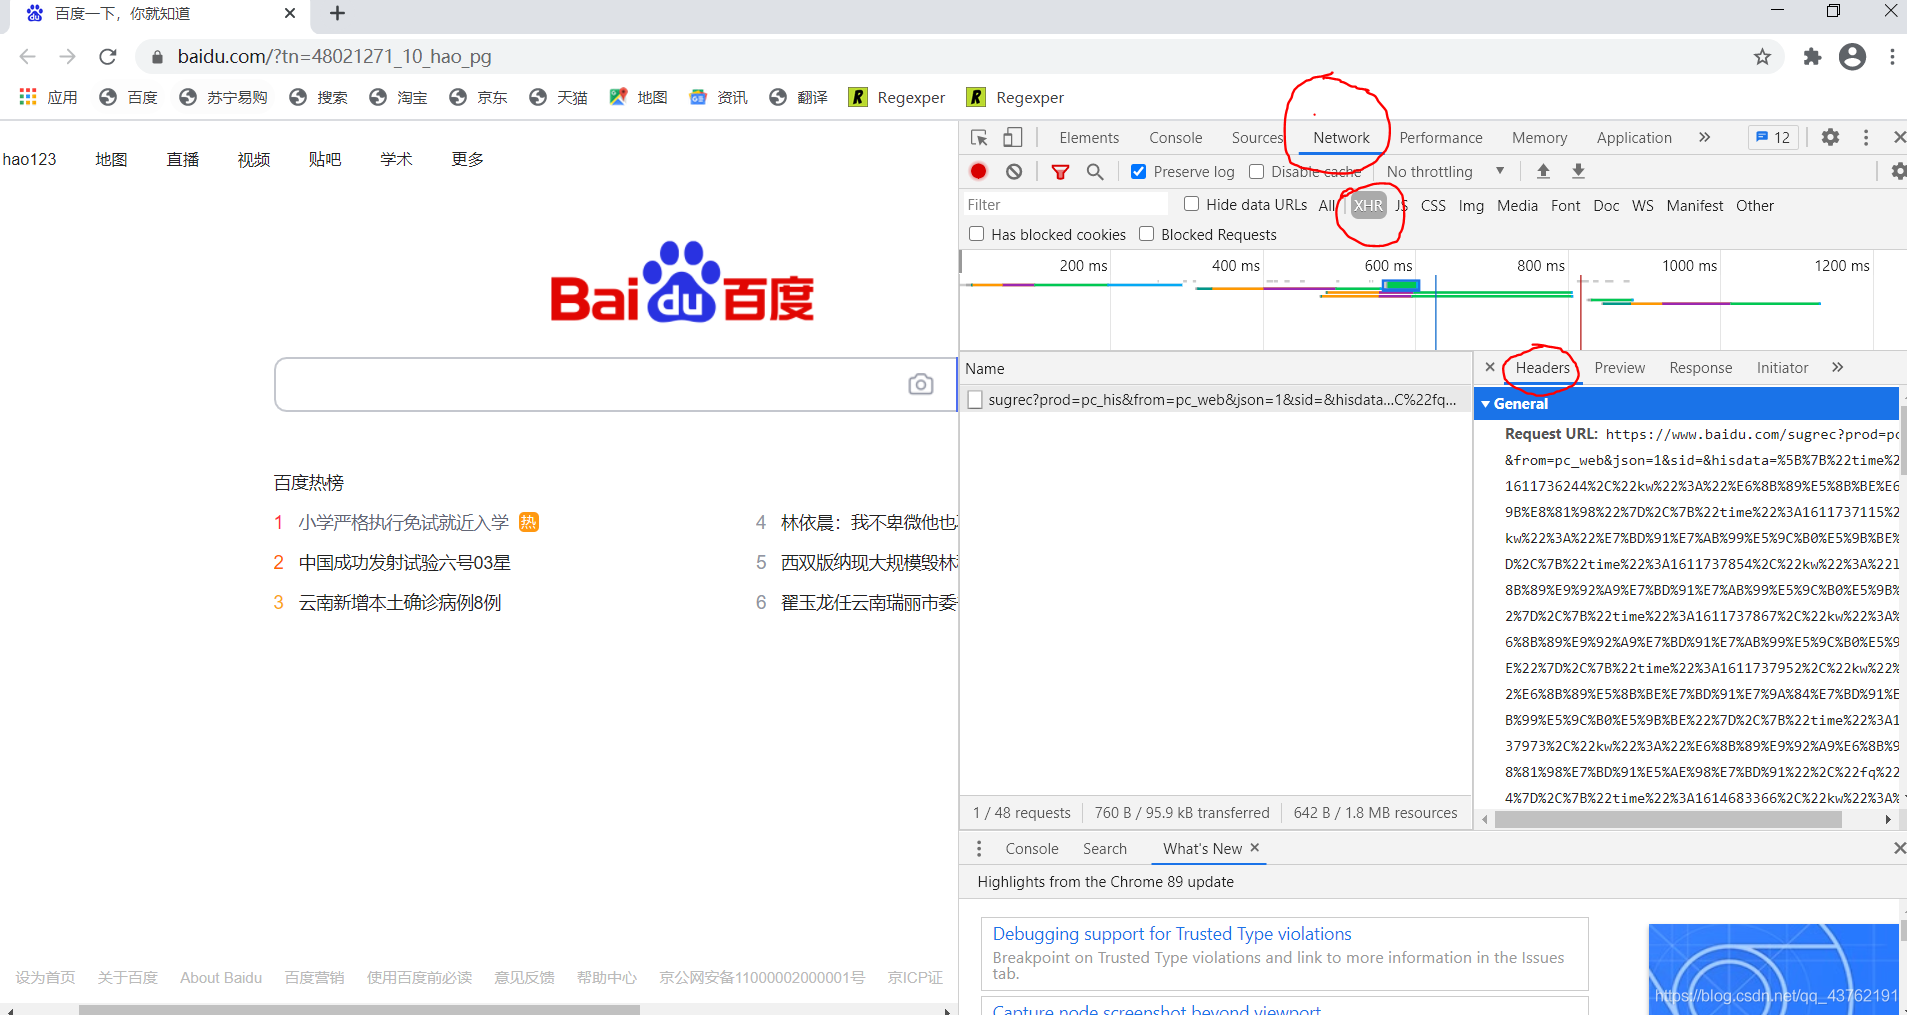Select the Img request type filter
Viewport: 1907px width, 1015px height.
coord(1471,205)
